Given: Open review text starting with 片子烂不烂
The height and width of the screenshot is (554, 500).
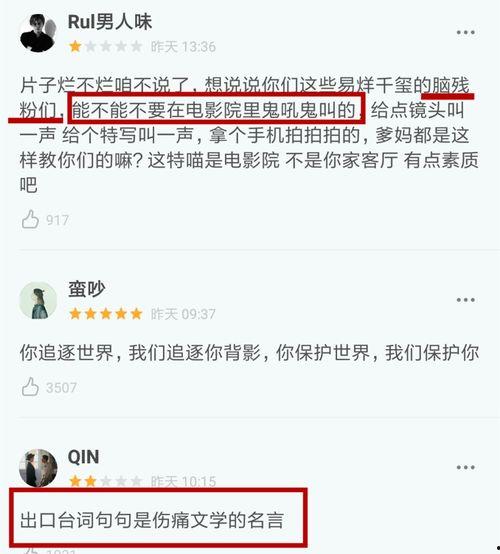Looking at the screenshot, I should (249, 135).
